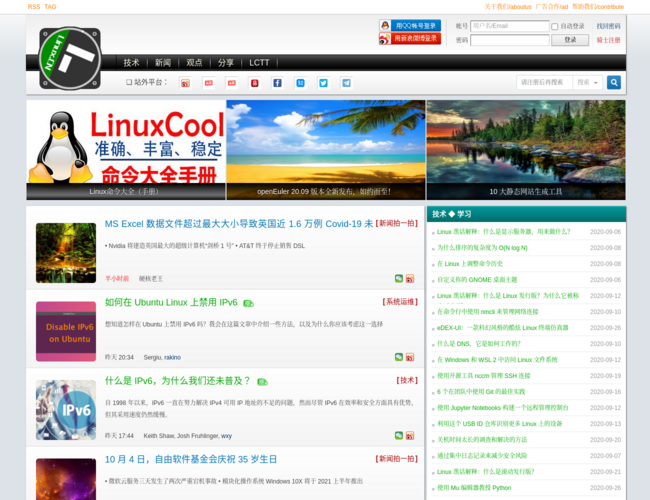Click the comment icon beside '什么是 IPv6，为什么我们还未普及？'

click(262, 382)
